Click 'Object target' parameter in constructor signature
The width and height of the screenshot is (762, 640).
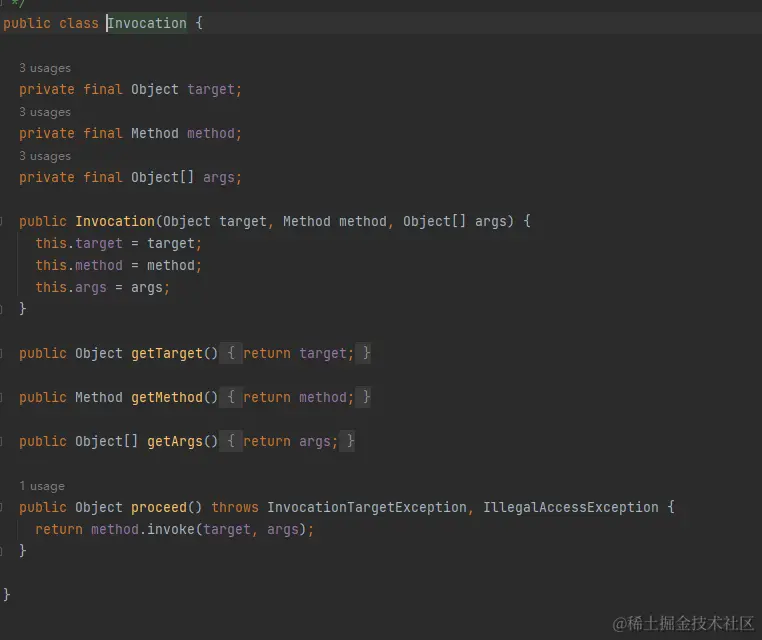tap(215, 222)
